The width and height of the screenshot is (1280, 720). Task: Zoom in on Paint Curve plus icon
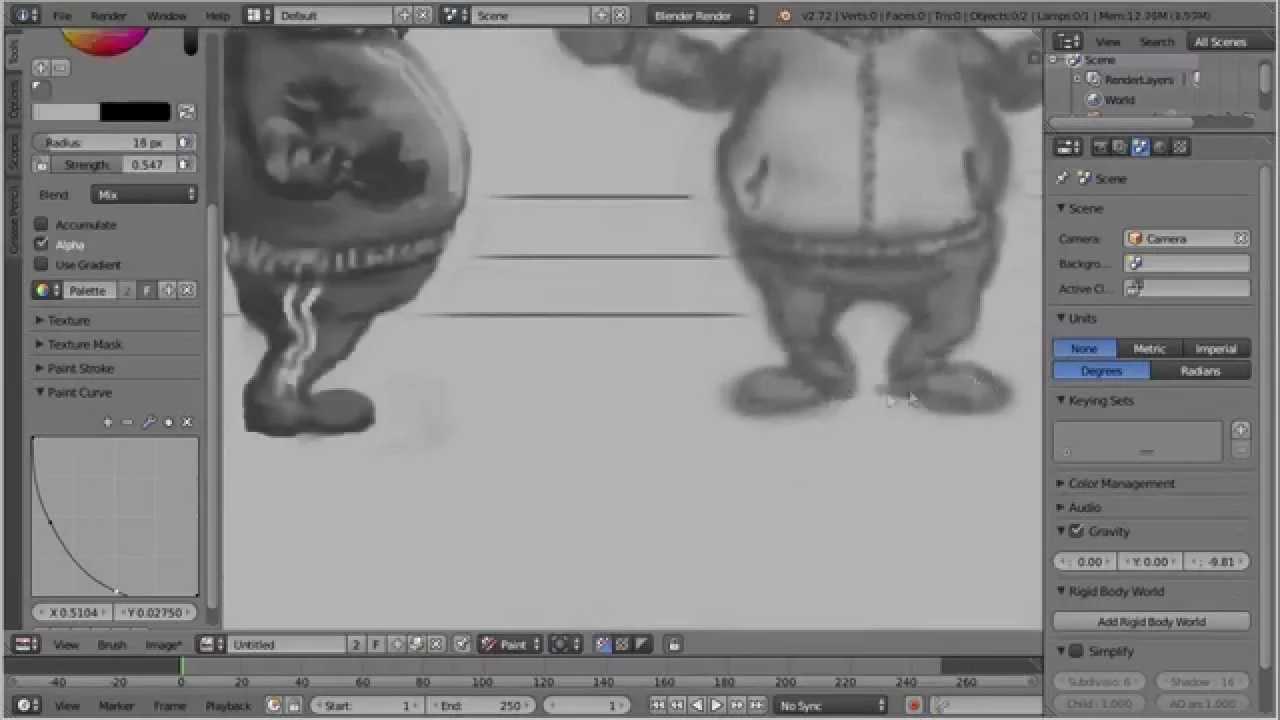(108, 422)
